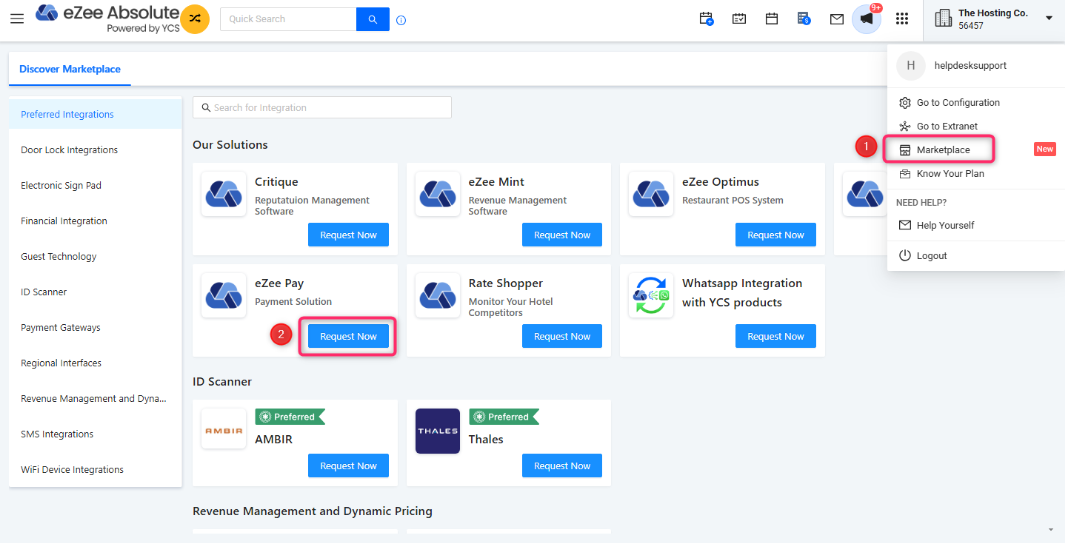This screenshot has height=543, width=1070.
Task: Request eZee Pay payment solution
Action: point(348,336)
